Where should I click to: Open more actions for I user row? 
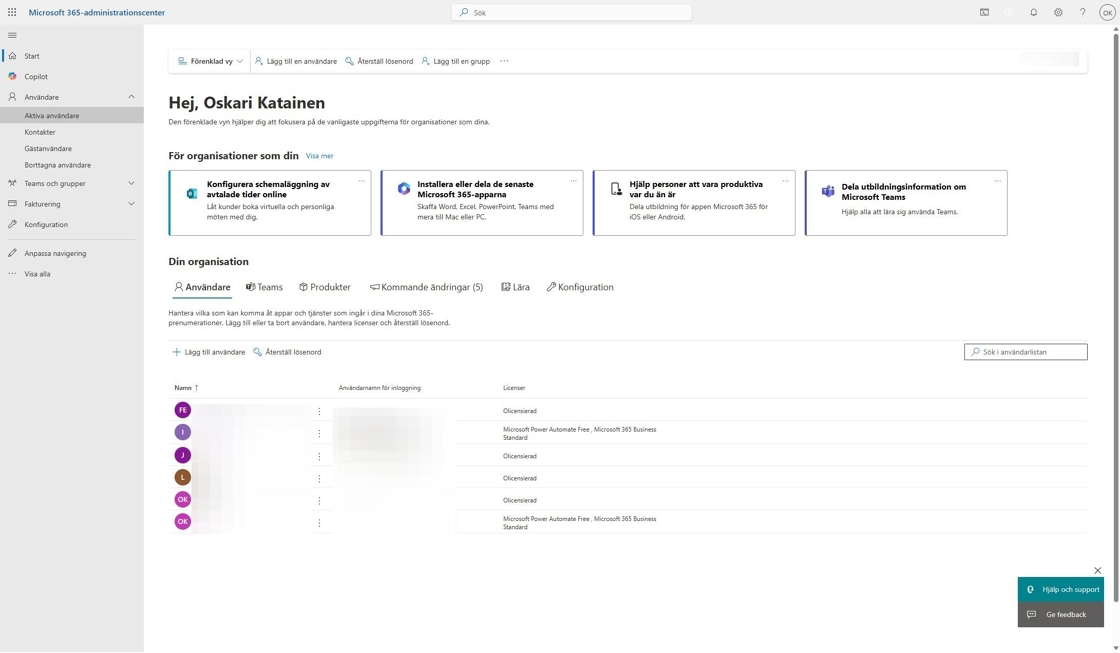pyautogui.click(x=319, y=434)
